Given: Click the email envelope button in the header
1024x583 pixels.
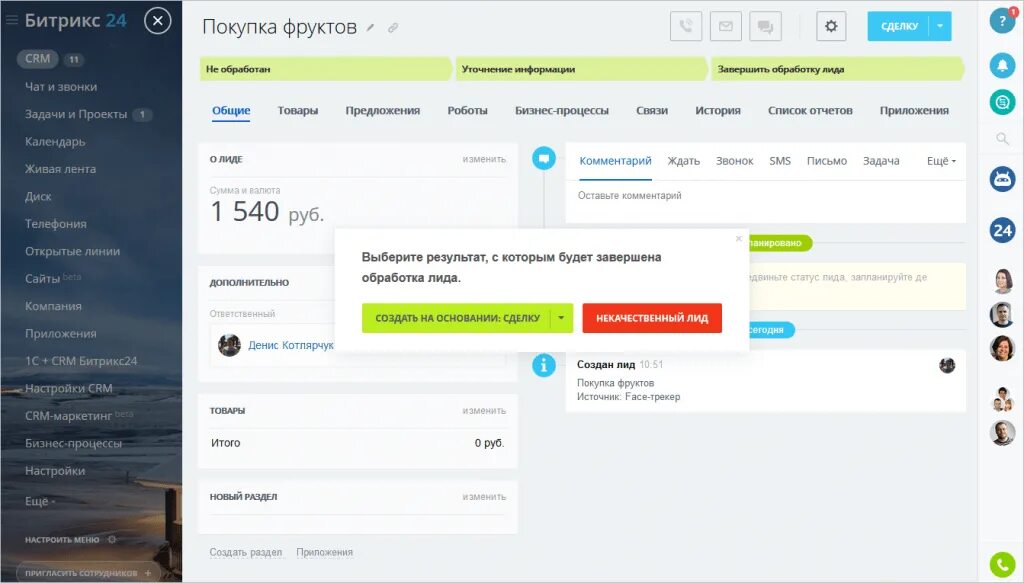Looking at the screenshot, I should click(x=726, y=27).
